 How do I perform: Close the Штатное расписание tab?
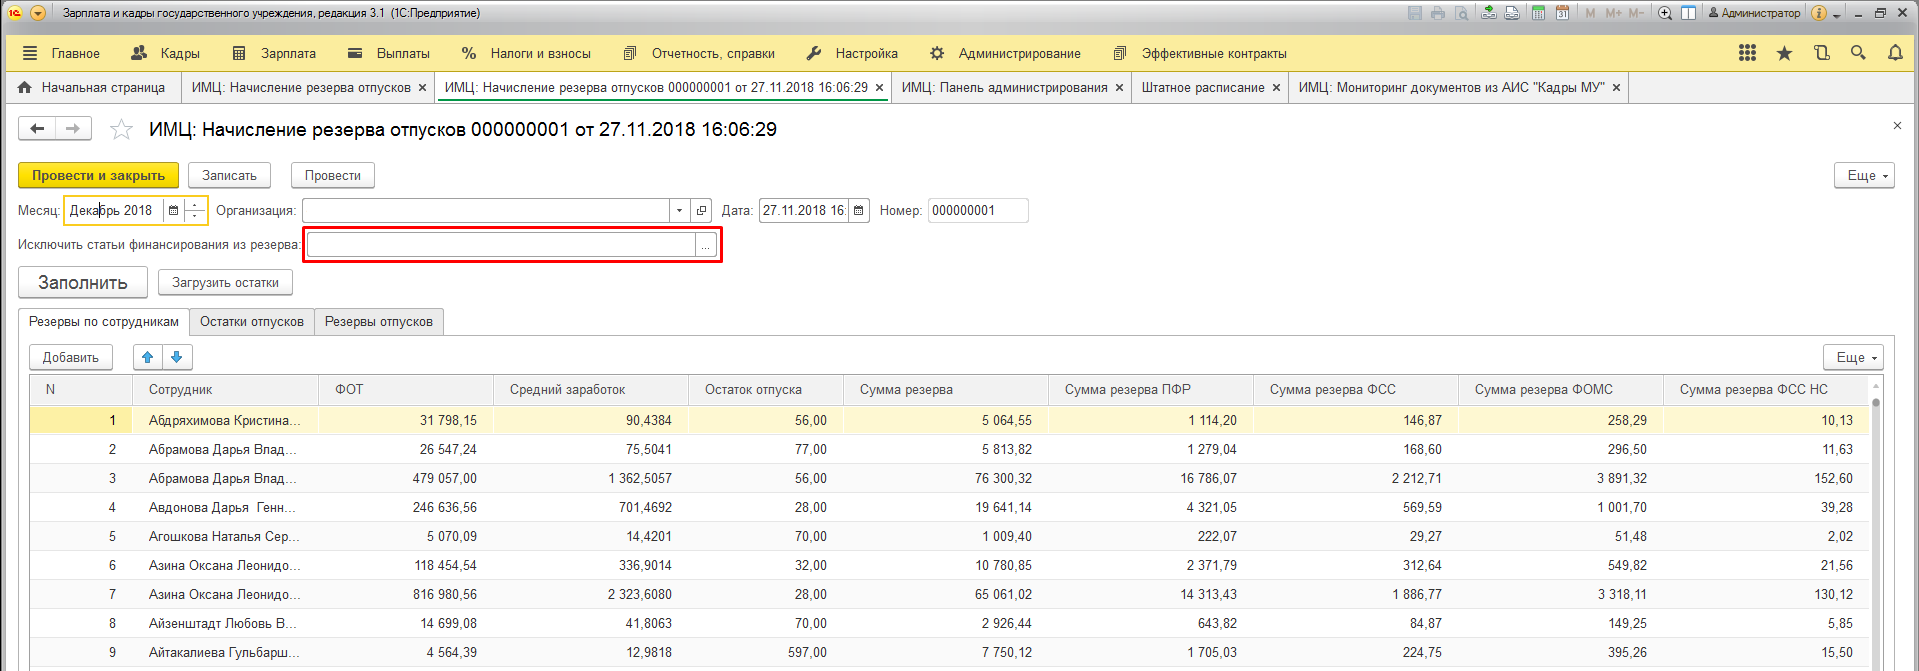[1276, 88]
